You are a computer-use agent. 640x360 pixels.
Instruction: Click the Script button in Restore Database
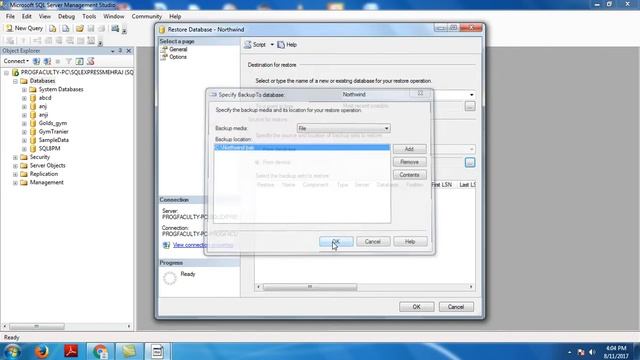[255, 44]
